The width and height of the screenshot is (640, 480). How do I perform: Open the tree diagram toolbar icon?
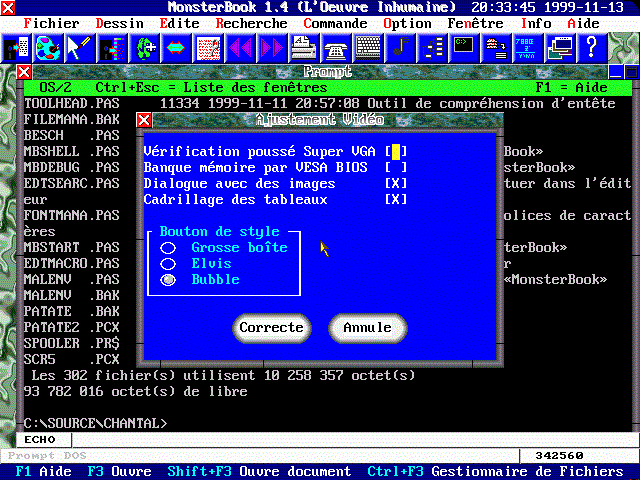pyautogui.click(x=432, y=48)
